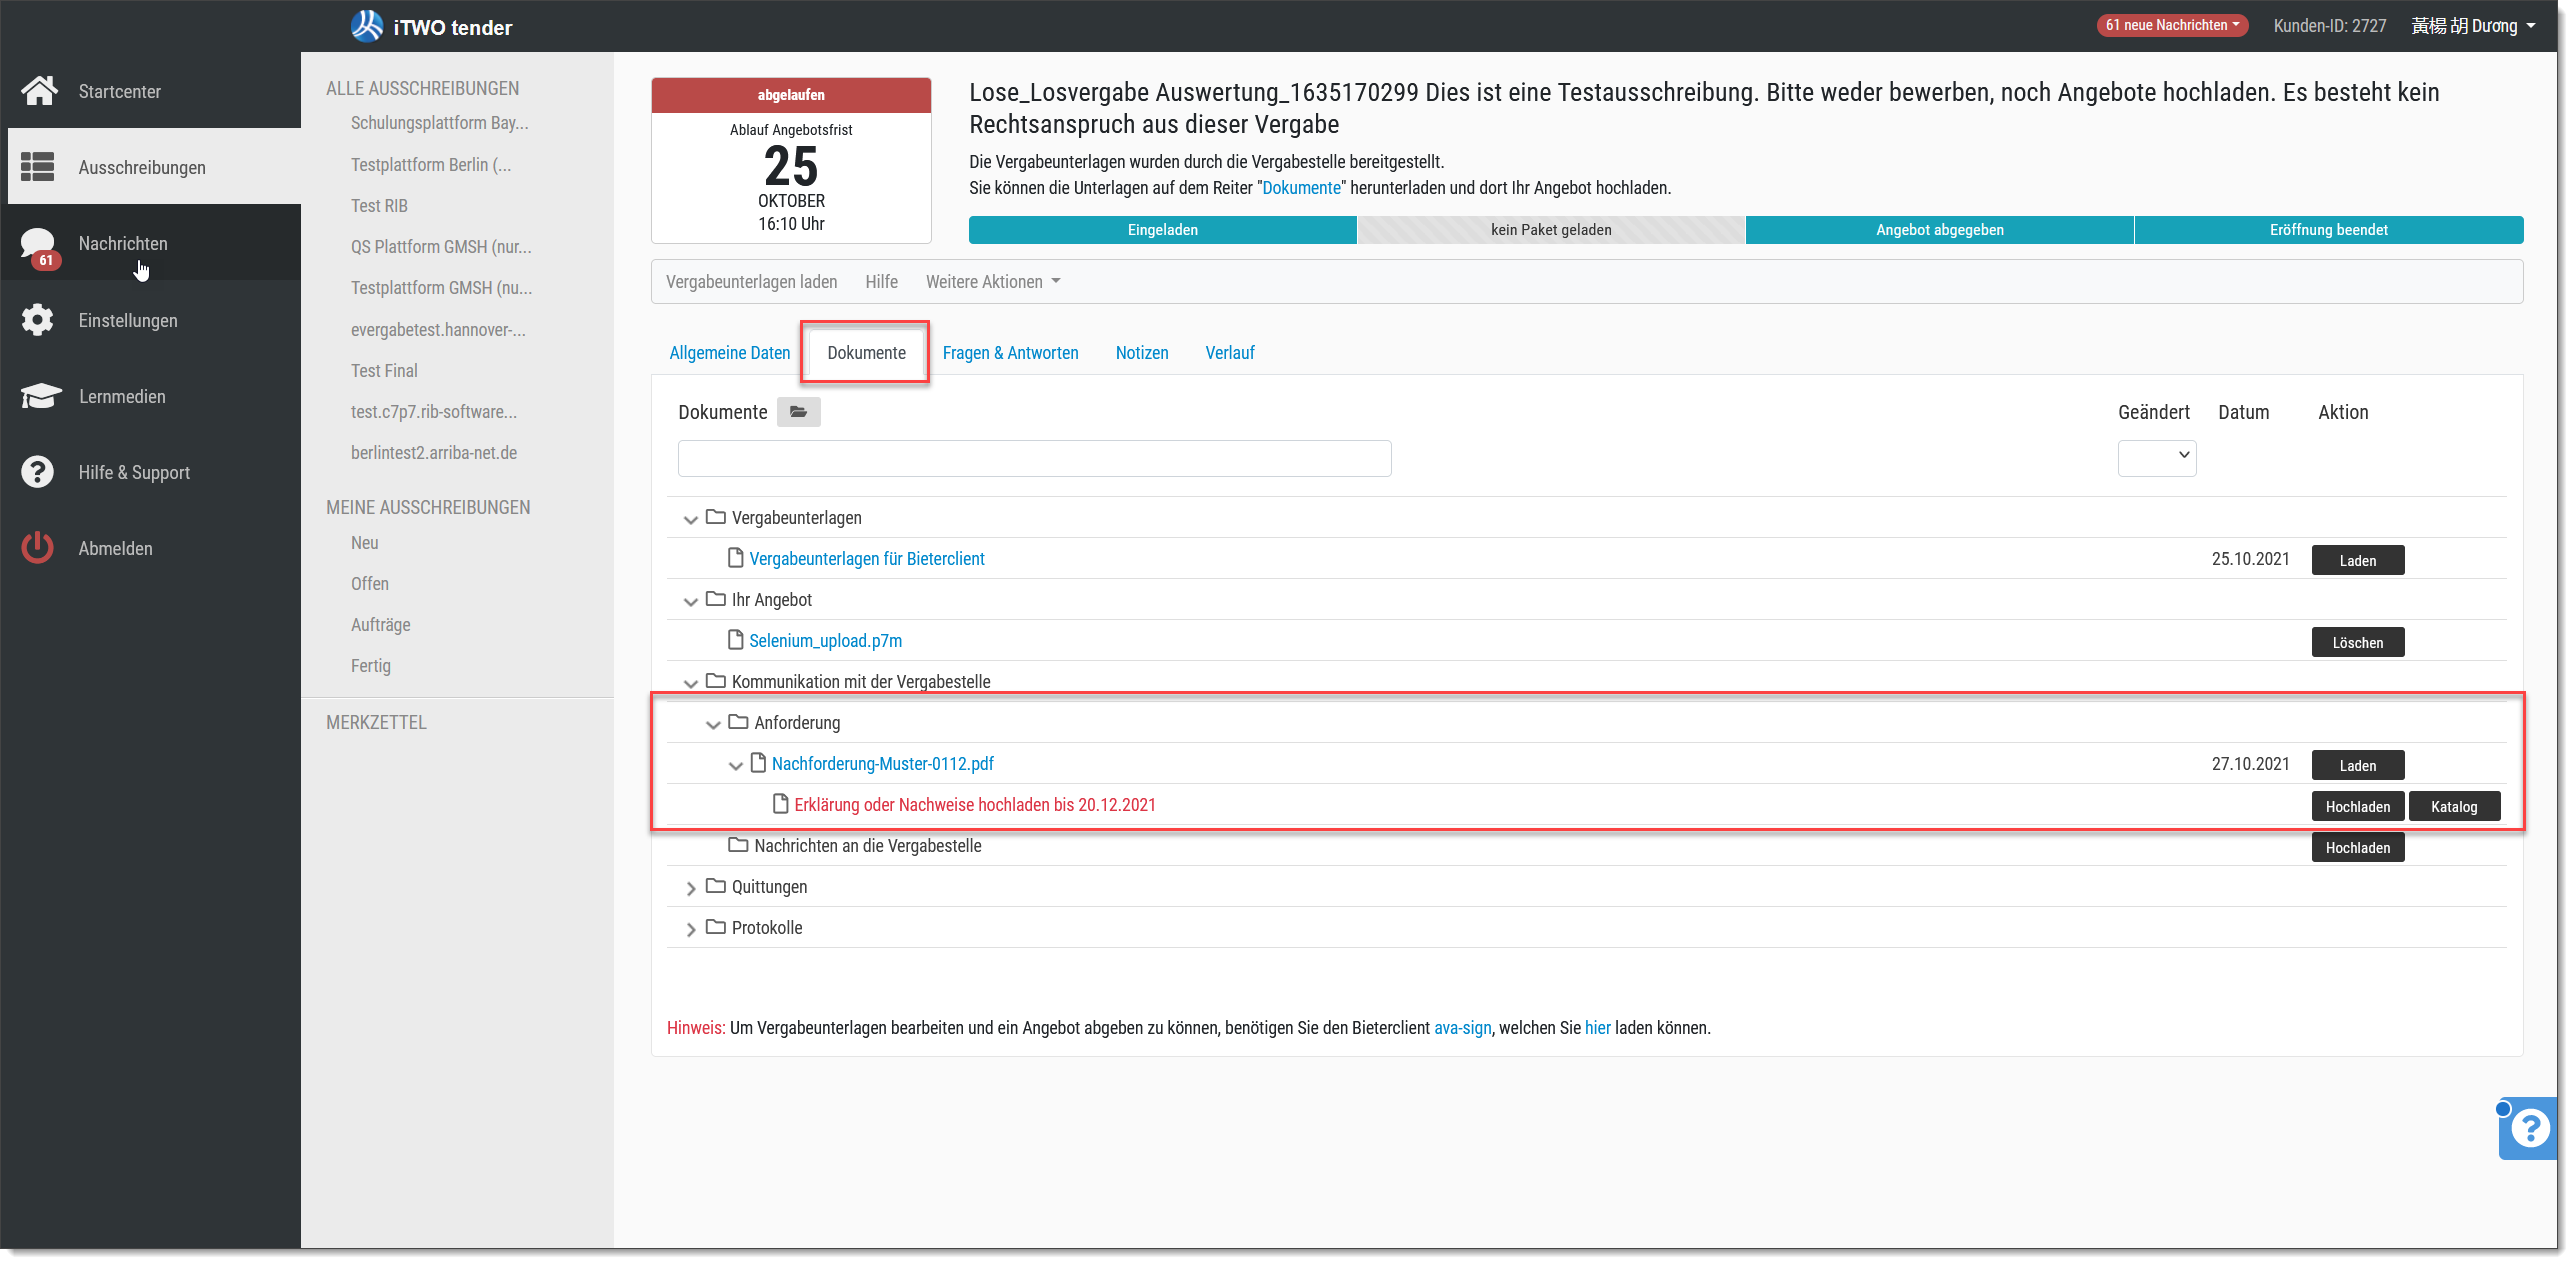Open the Geändert filter dropdown
Image resolution: width=2573 pixels, height=1264 pixels.
pyautogui.click(x=2156, y=457)
